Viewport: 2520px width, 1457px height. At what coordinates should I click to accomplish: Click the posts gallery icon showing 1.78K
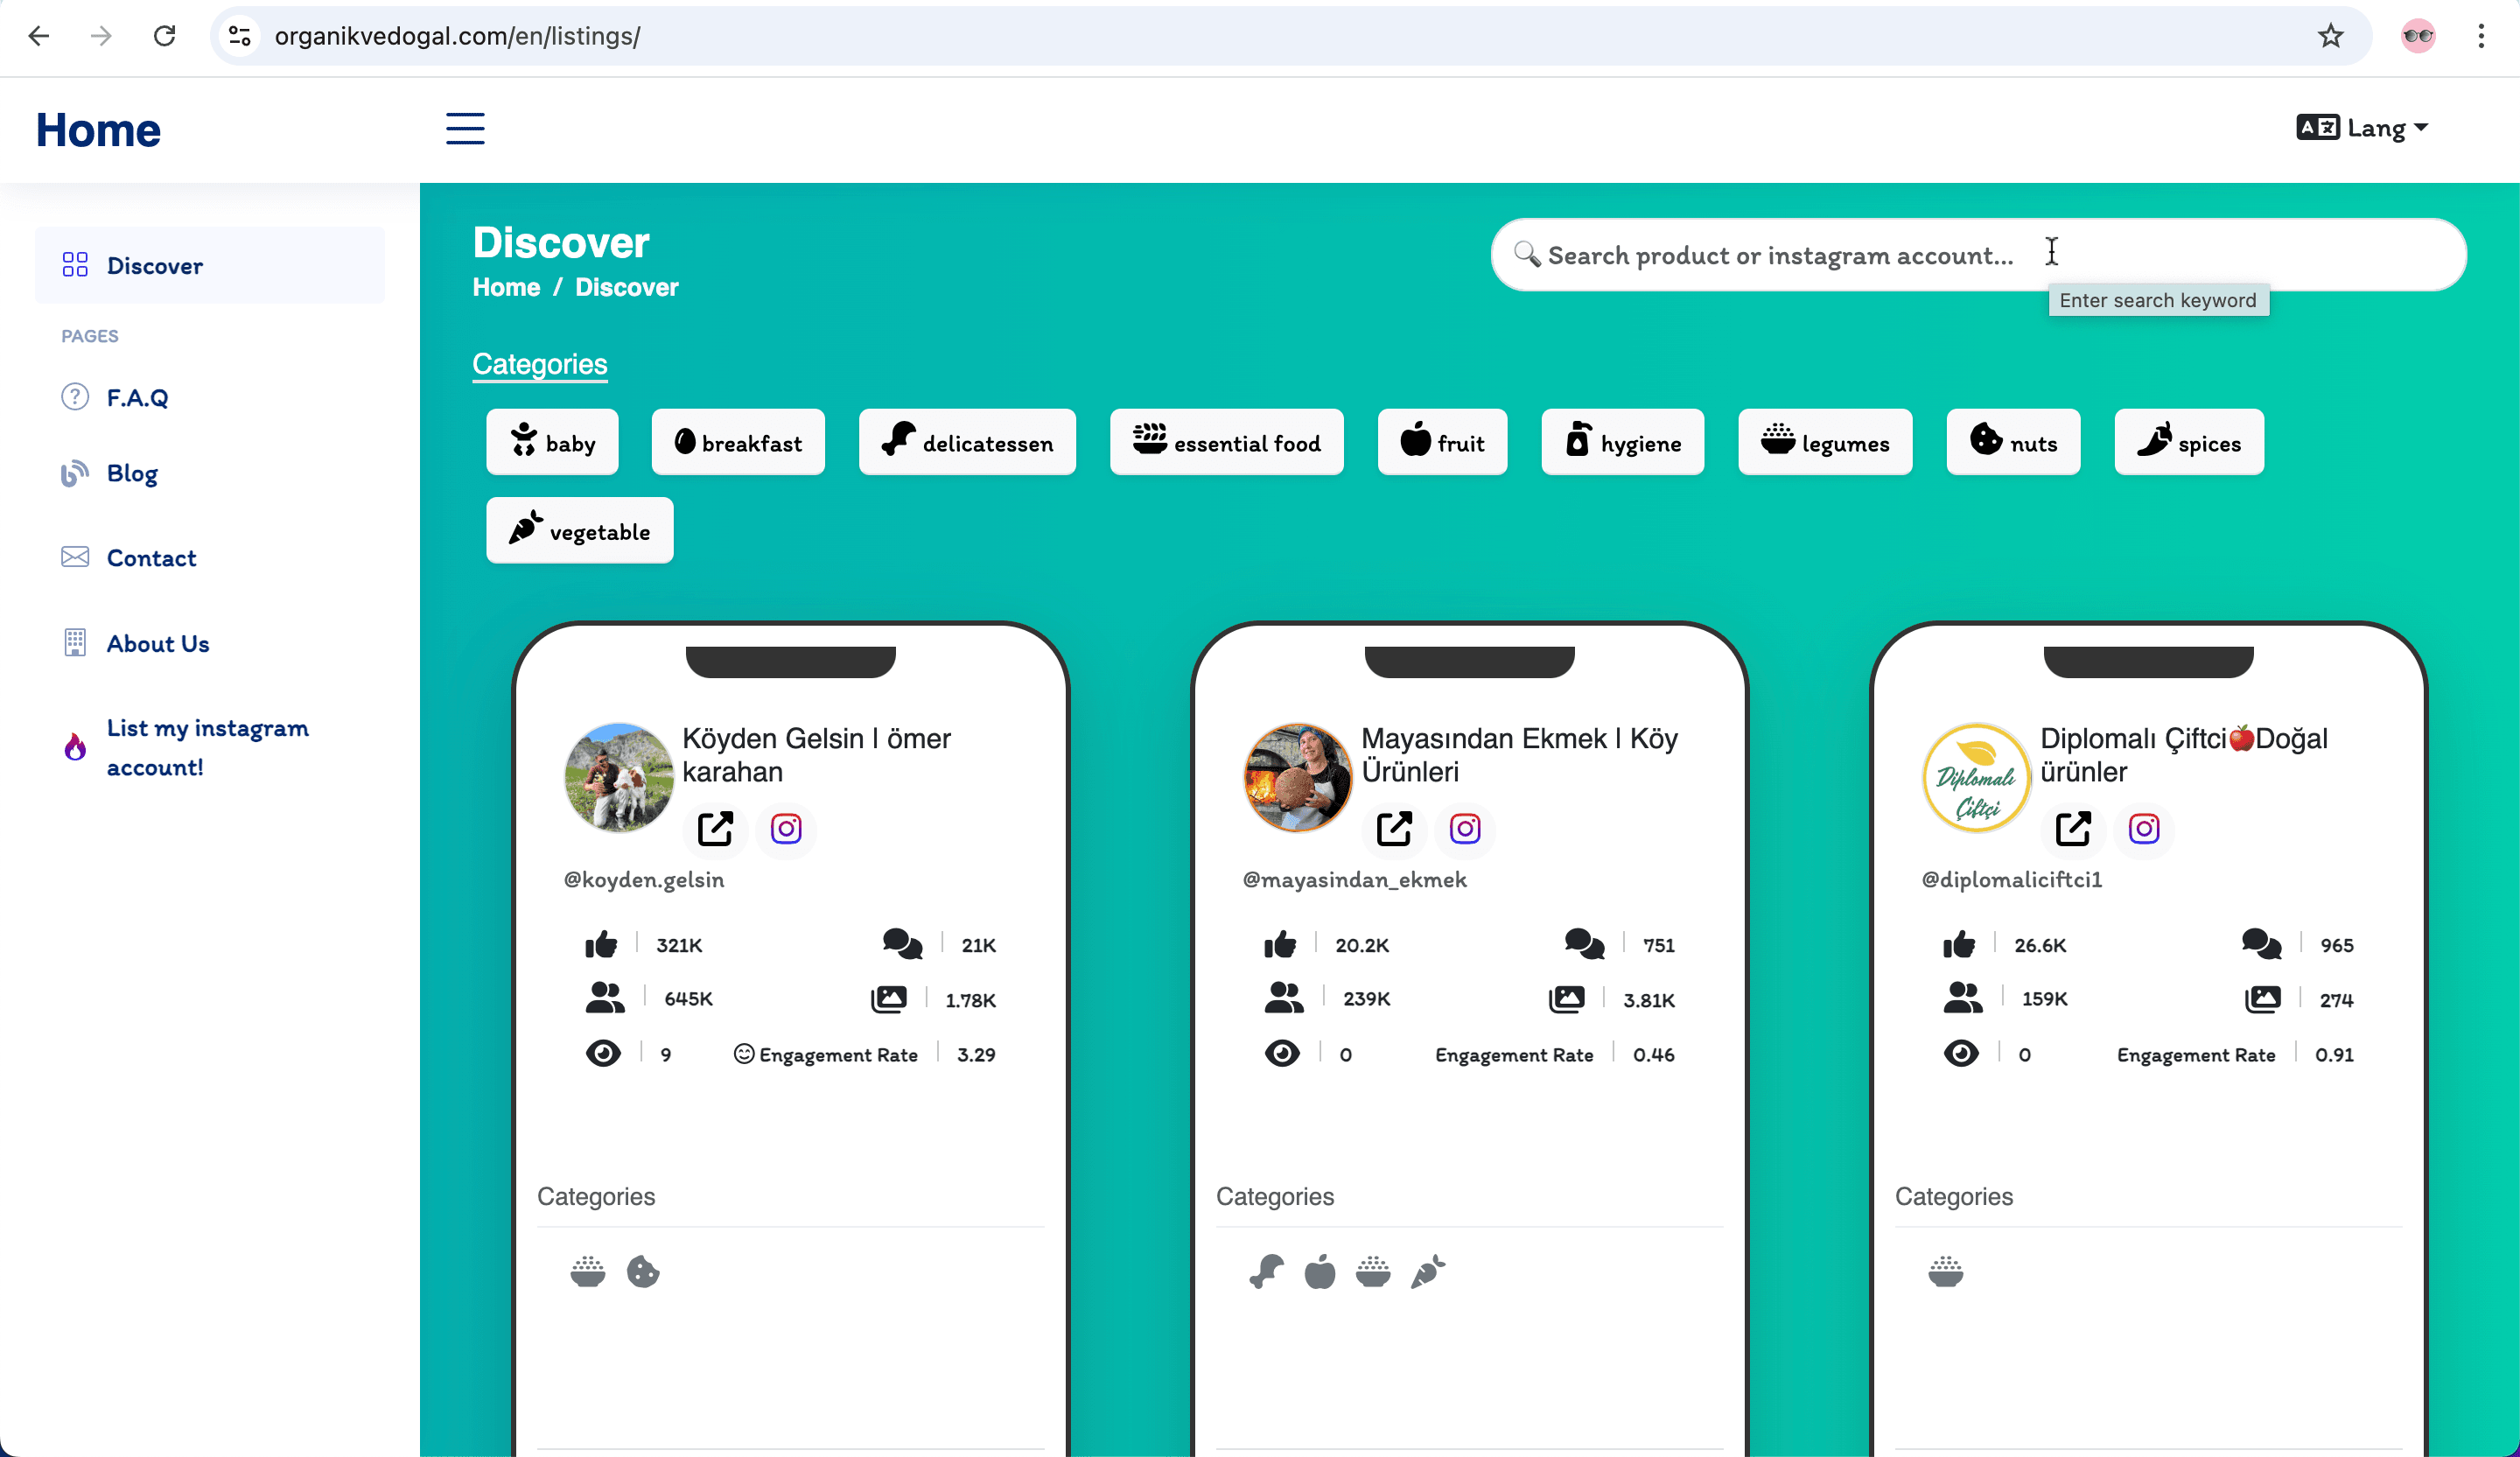(x=889, y=999)
